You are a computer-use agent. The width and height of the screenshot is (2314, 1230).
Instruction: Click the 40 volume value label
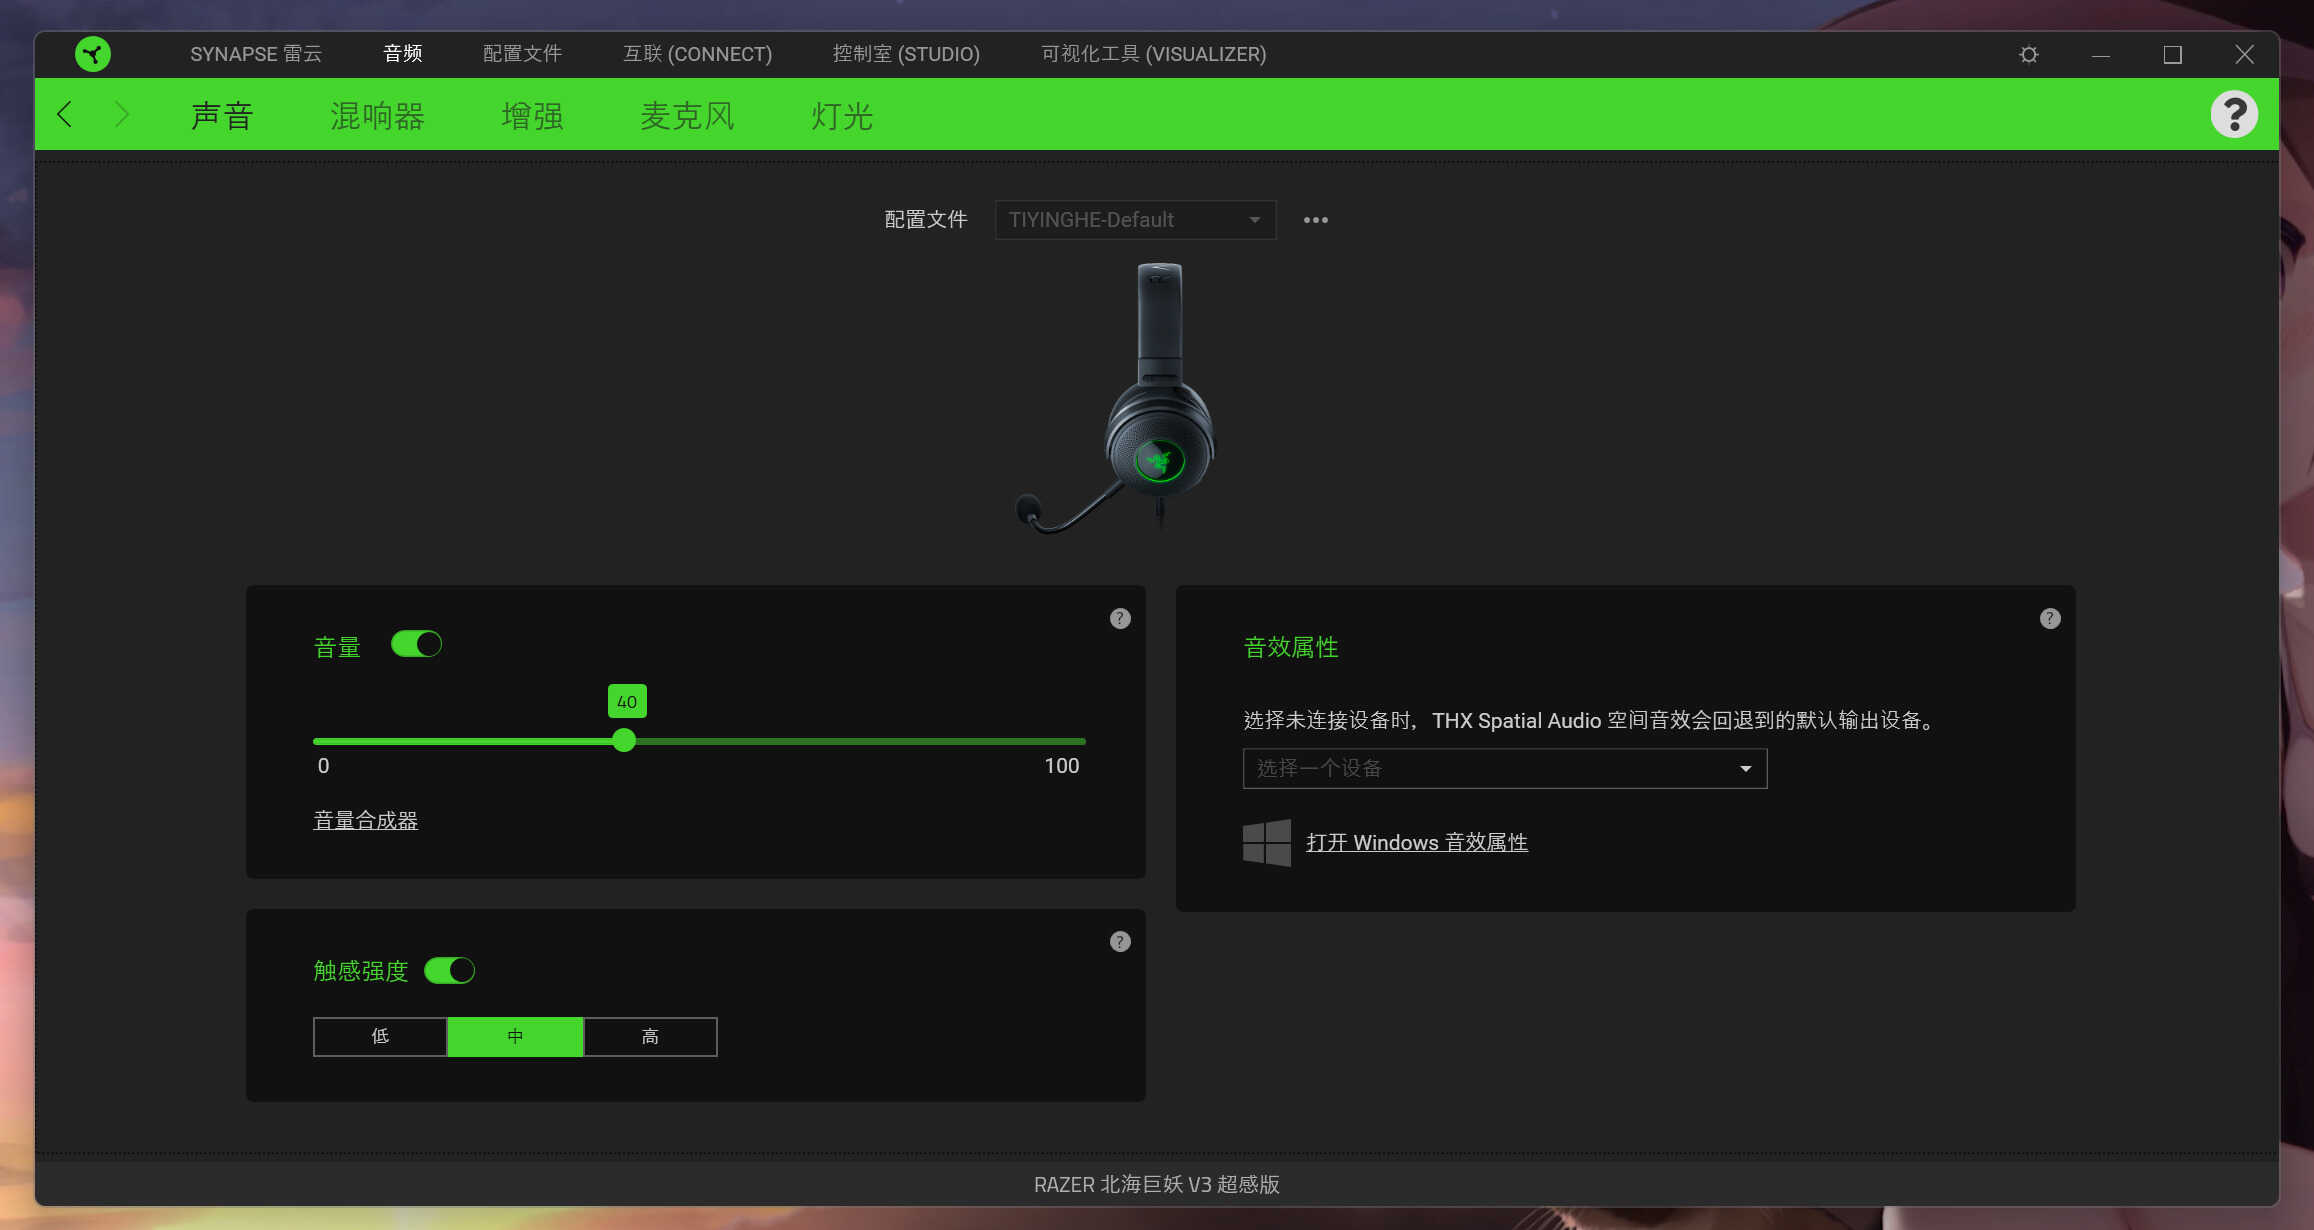(x=627, y=701)
